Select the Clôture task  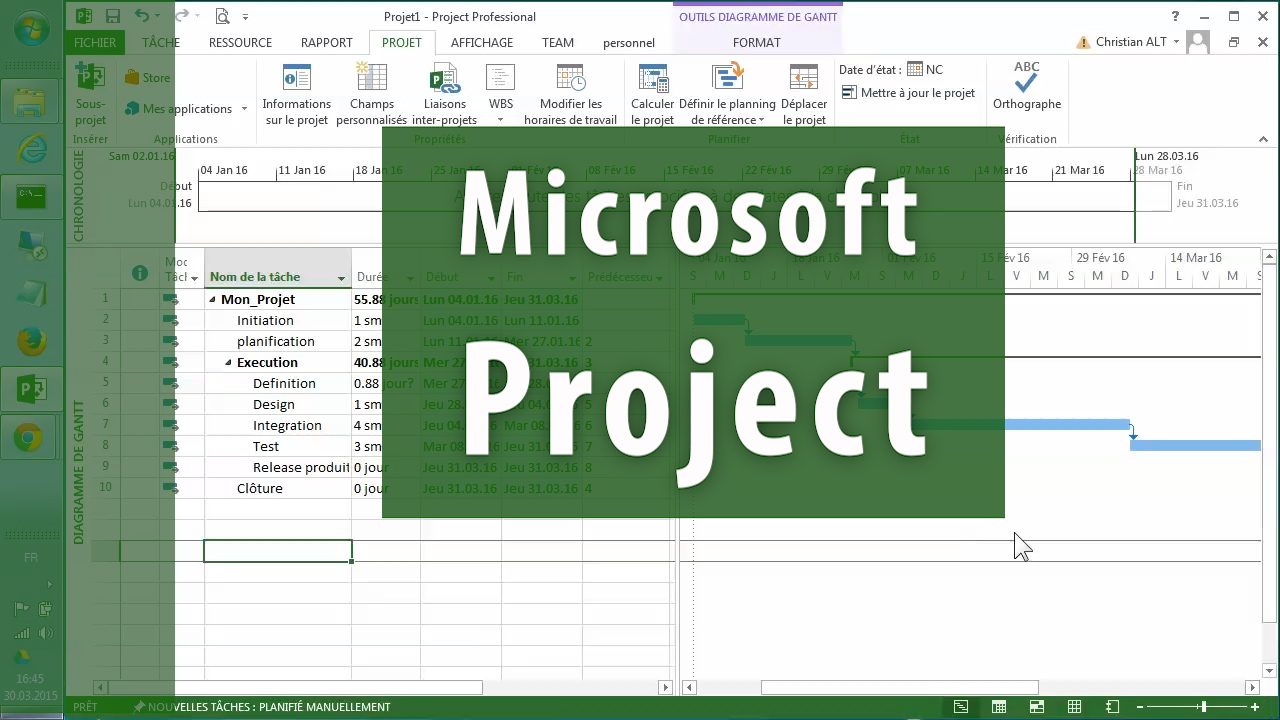click(260, 489)
